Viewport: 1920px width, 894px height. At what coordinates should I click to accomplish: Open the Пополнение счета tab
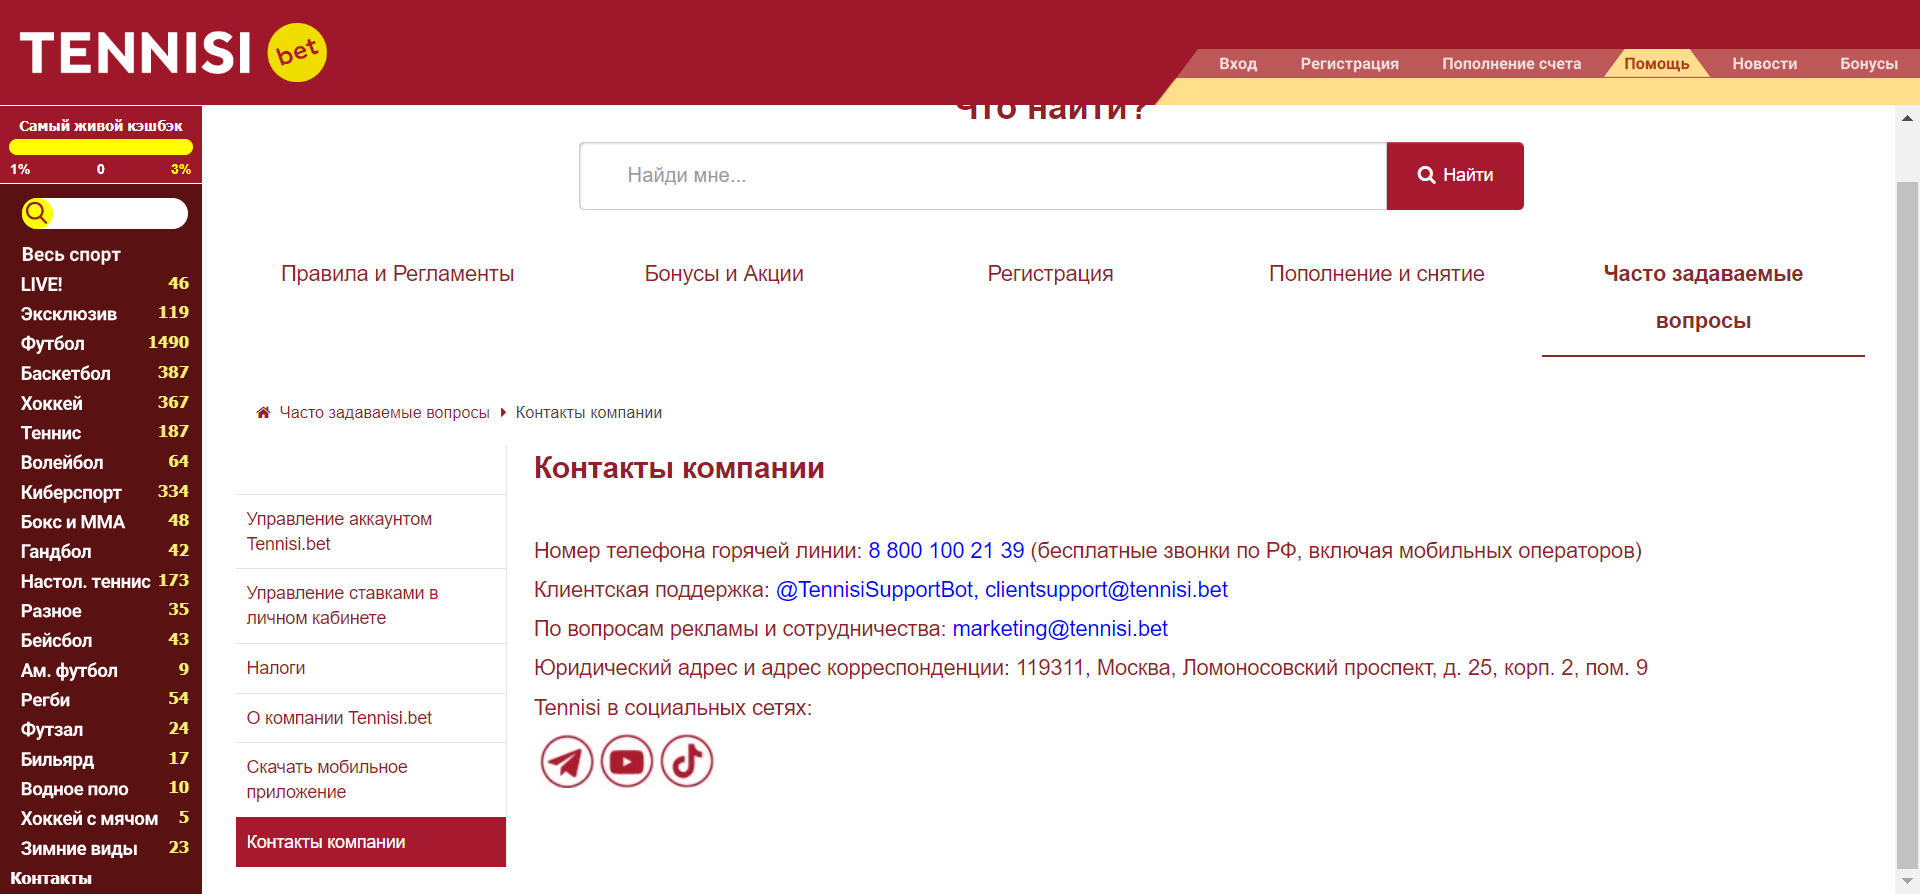1511,63
